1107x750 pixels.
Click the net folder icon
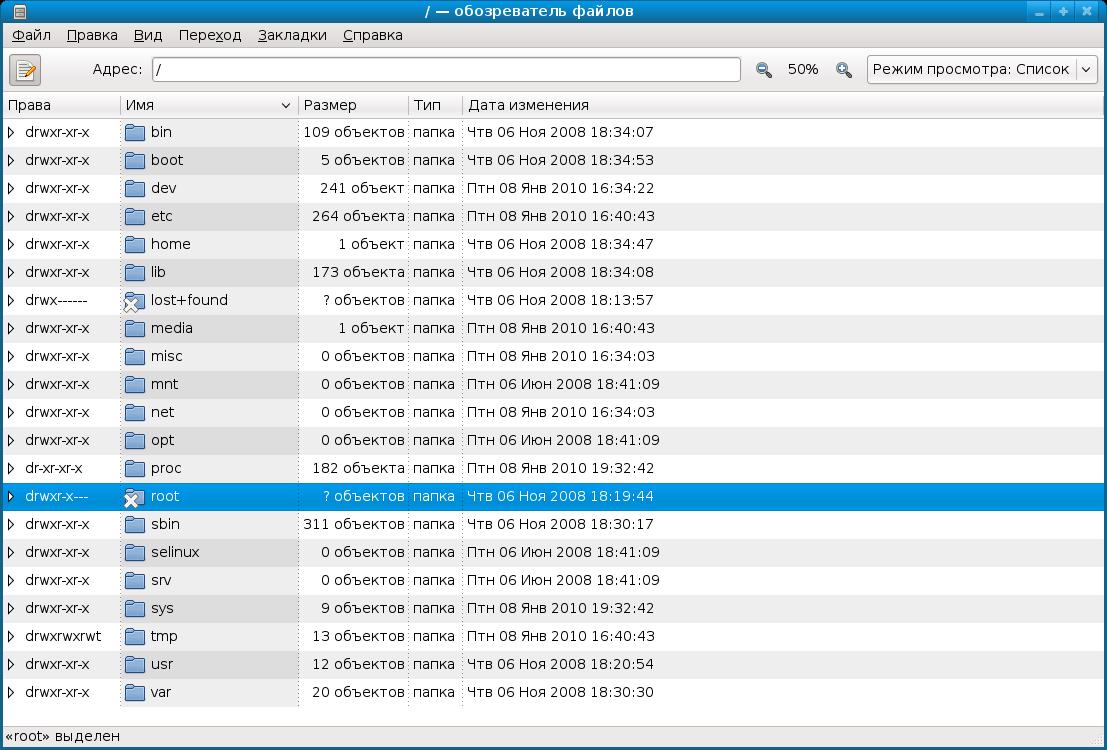click(x=135, y=412)
